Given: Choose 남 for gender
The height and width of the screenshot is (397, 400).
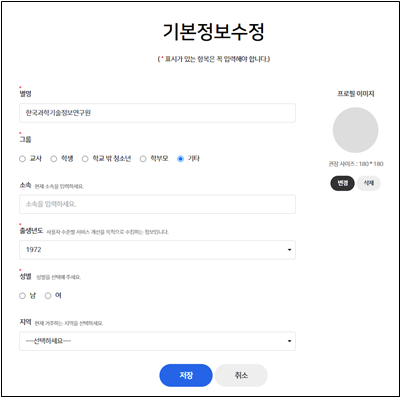Looking at the screenshot, I should click(22, 295).
